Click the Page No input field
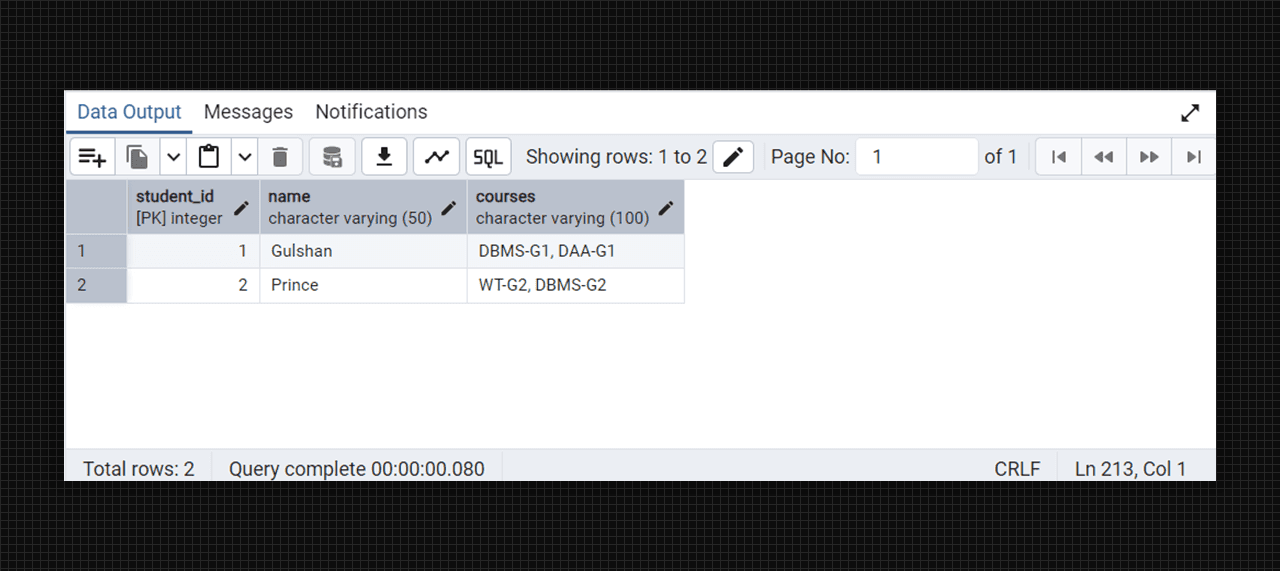The image size is (1280, 571). click(916, 157)
